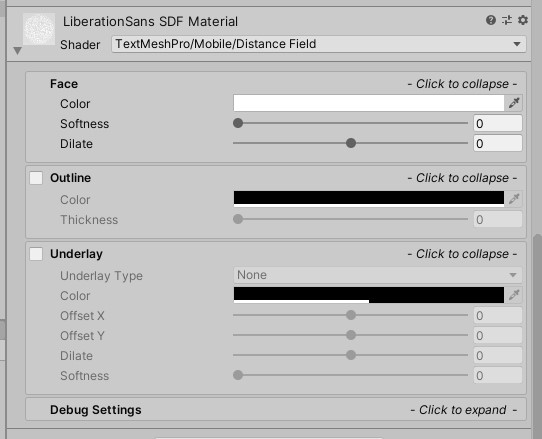Open the Underlay Type None dropdown
The width and height of the screenshot is (542, 439).
click(377, 275)
